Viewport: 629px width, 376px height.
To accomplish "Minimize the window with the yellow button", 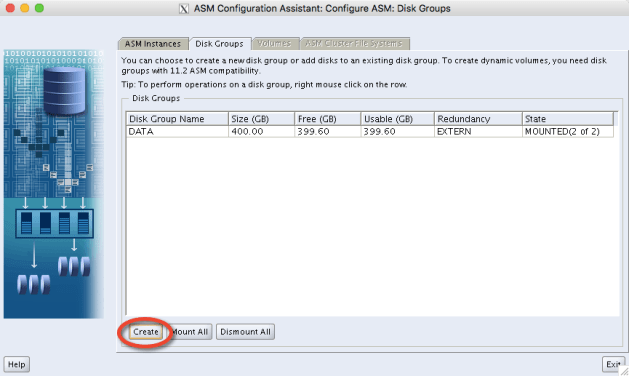I will point(25,8).
